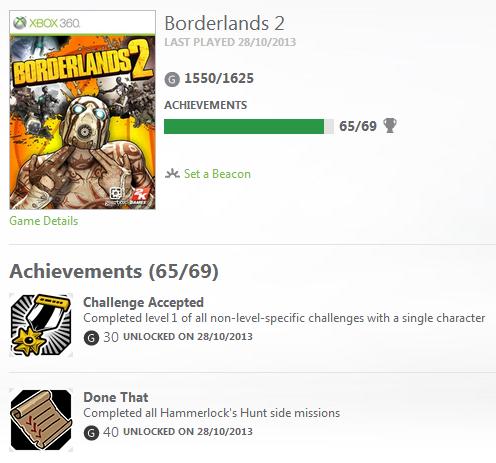Screen dimensions: 496x463
Task: Select the Done That achievement title
Action: (116, 397)
